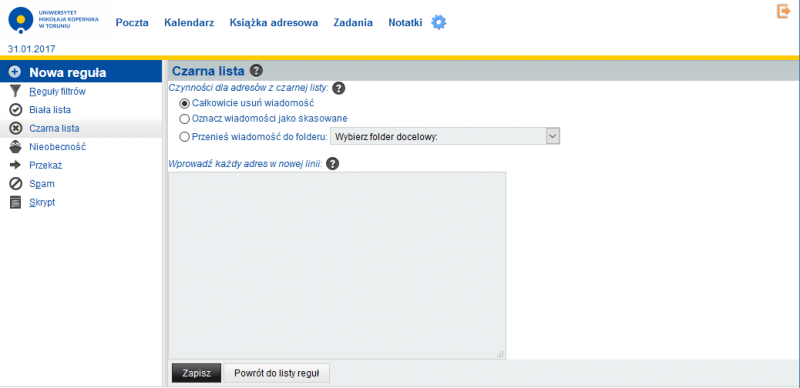Open the Kalendarz menu
This screenshot has width=800, height=388.
[x=189, y=22]
